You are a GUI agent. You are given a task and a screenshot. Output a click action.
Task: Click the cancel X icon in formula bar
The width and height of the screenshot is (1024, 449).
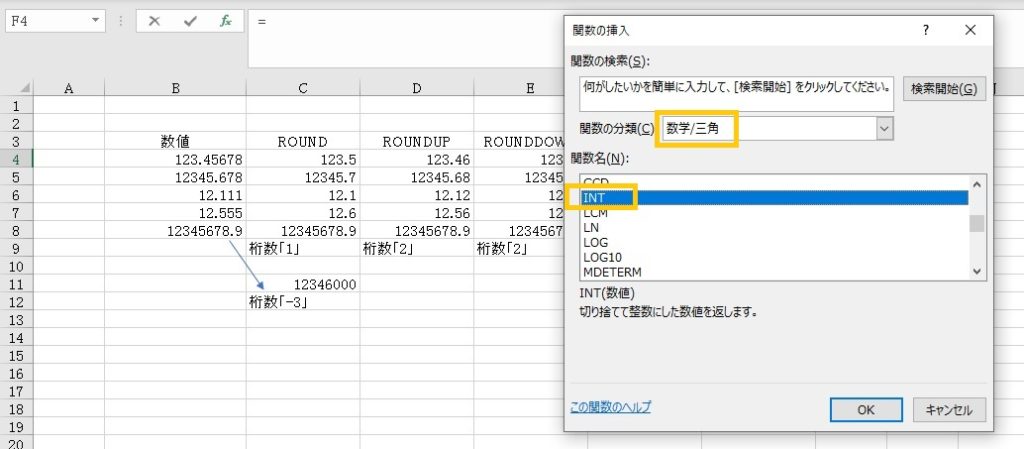point(154,20)
